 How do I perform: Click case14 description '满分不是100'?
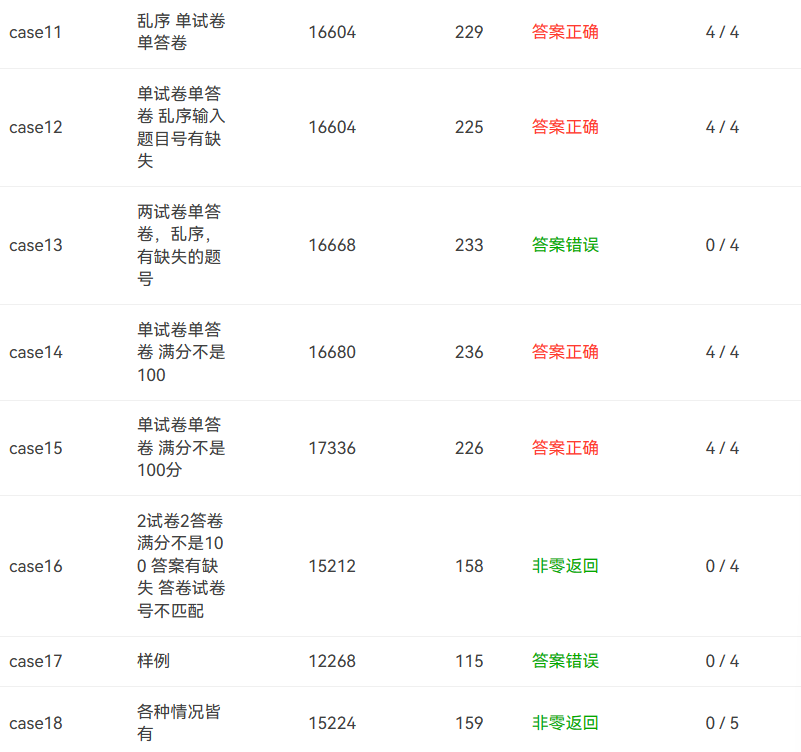click(x=181, y=352)
